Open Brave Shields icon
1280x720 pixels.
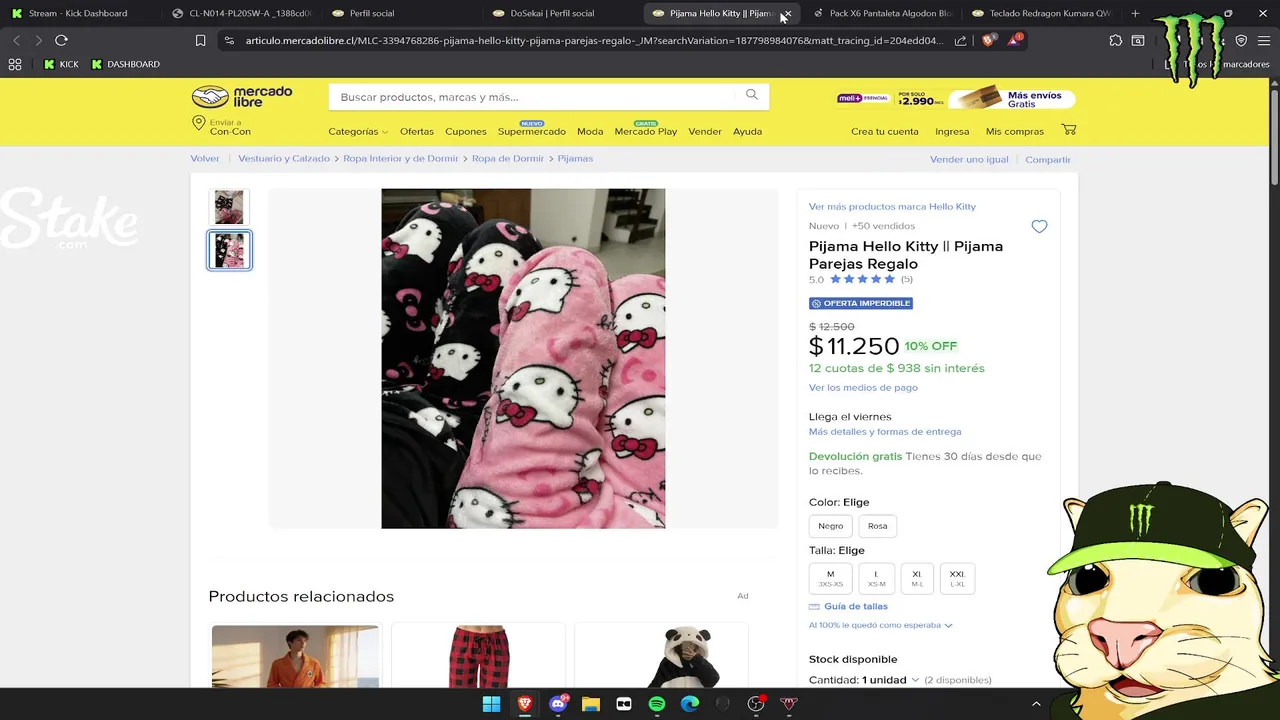tap(989, 40)
